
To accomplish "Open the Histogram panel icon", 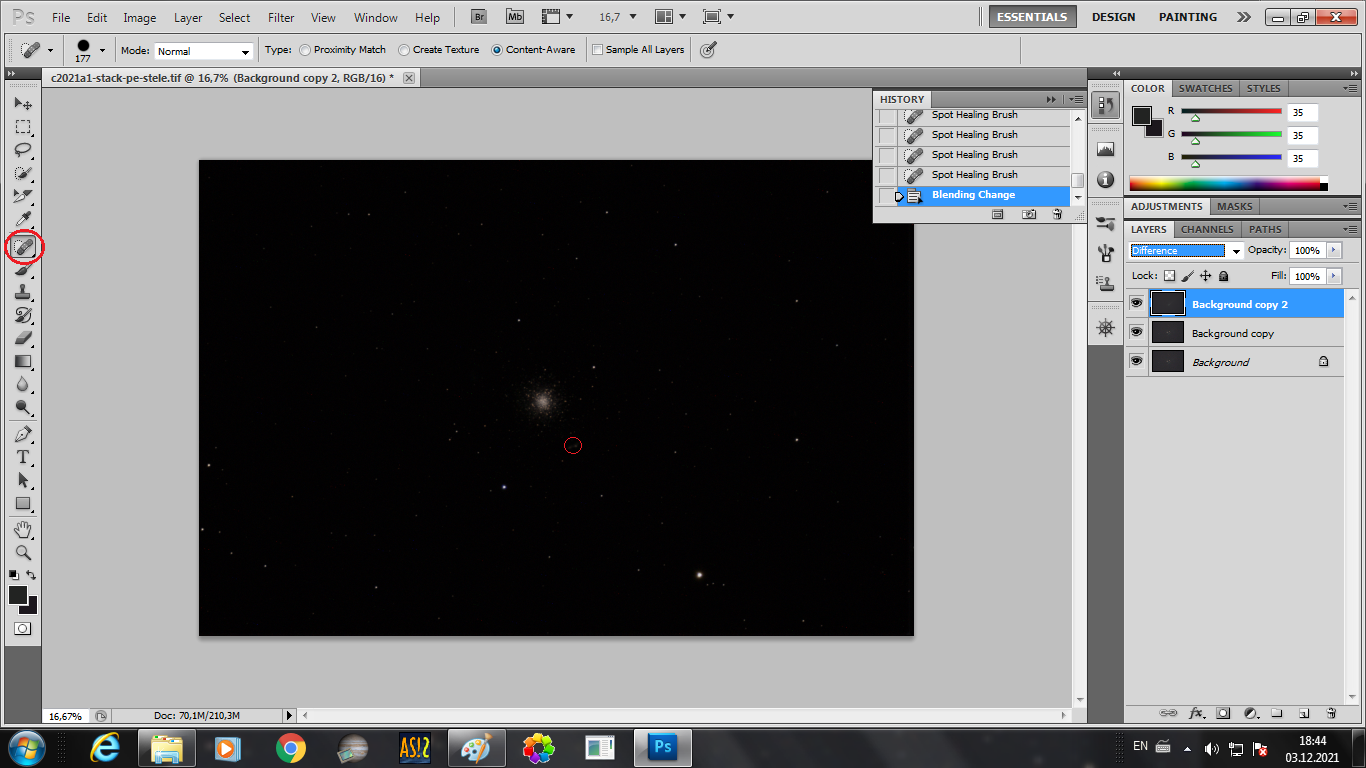I will pos(1105,149).
